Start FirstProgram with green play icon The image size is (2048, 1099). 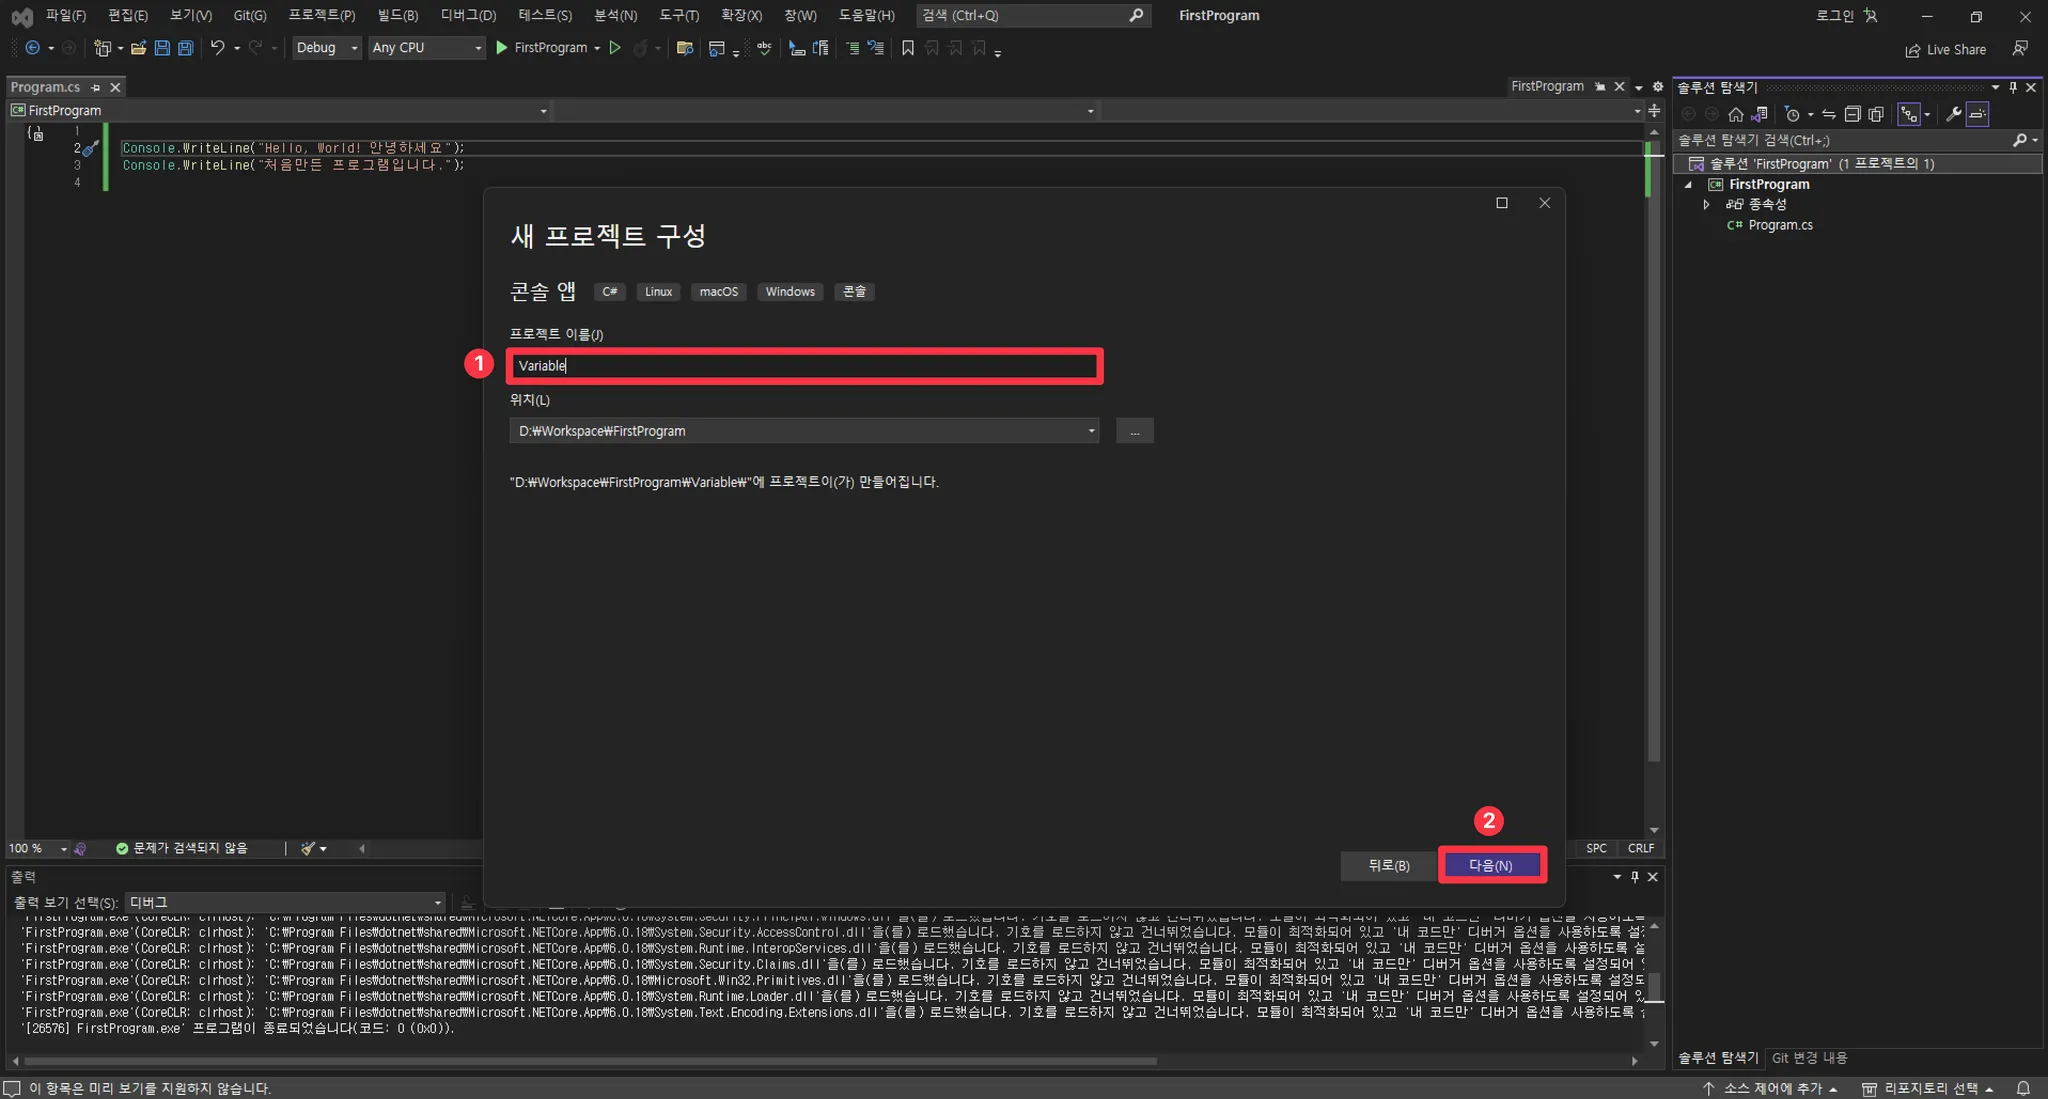tap(502, 48)
